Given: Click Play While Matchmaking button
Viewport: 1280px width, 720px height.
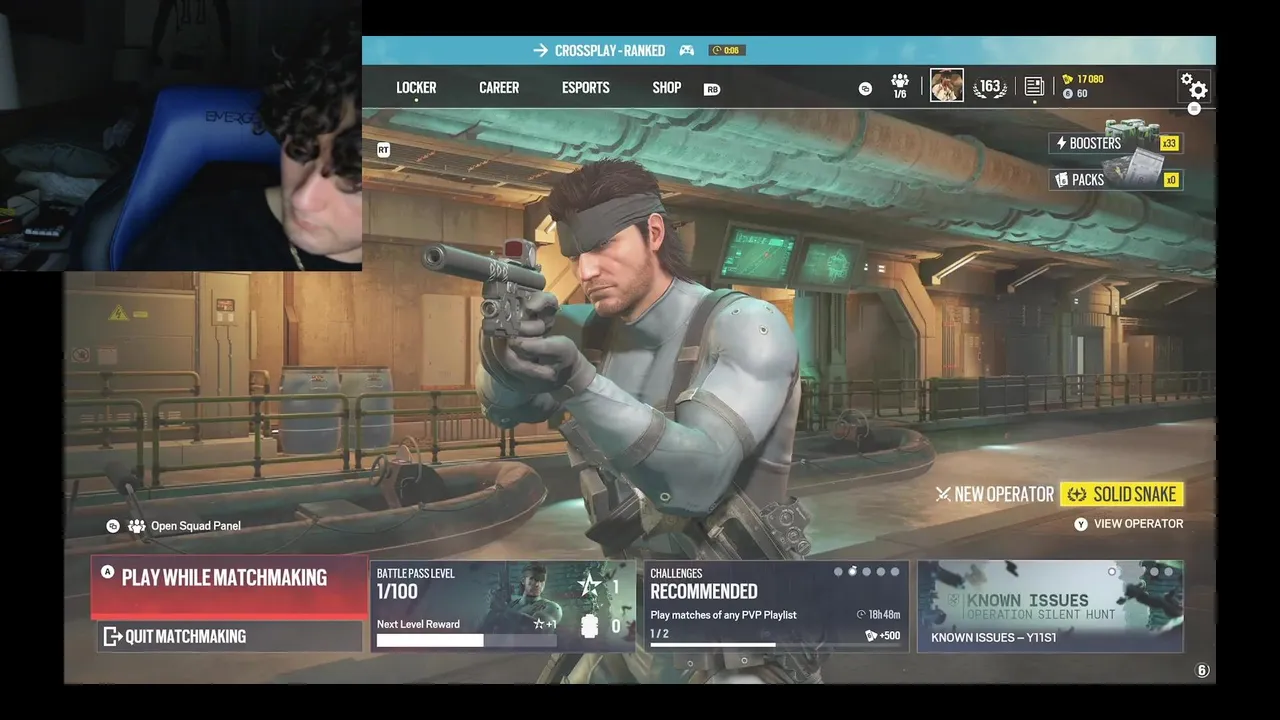Looking at the screenshot, I should (229, 586).
